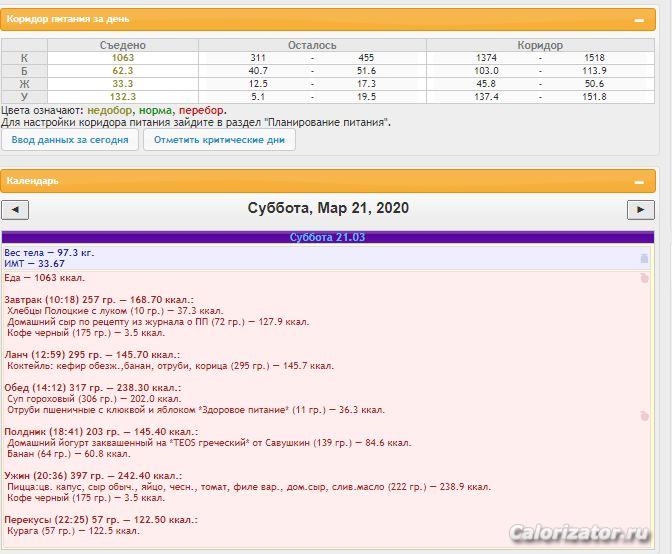Open the Перекусы (22:25) snack entry

pos(98,519)
